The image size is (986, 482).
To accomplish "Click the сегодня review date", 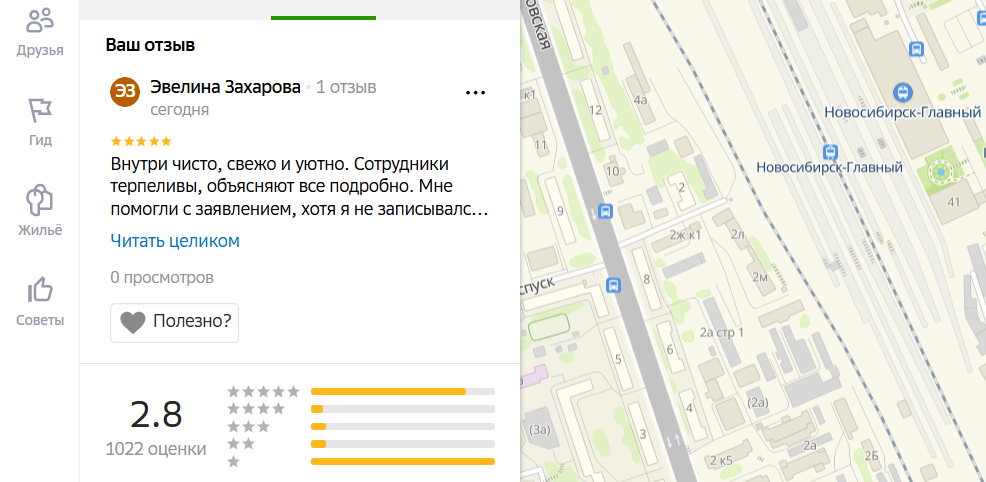I will click(180, 110).
